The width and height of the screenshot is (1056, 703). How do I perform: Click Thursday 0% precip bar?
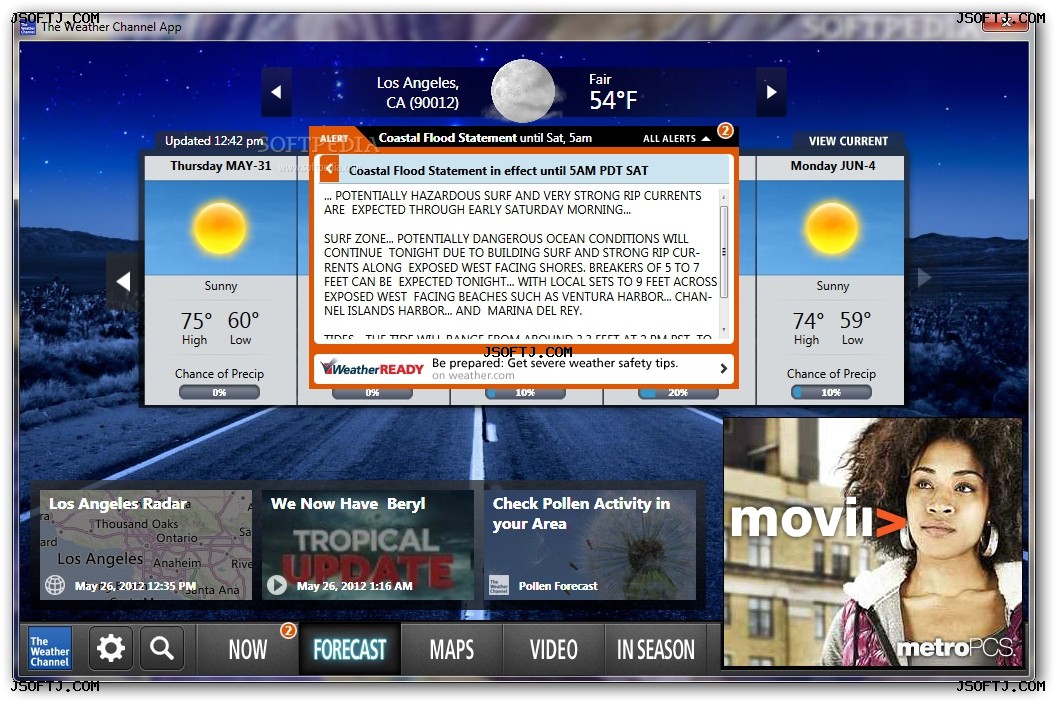[220, 392]
